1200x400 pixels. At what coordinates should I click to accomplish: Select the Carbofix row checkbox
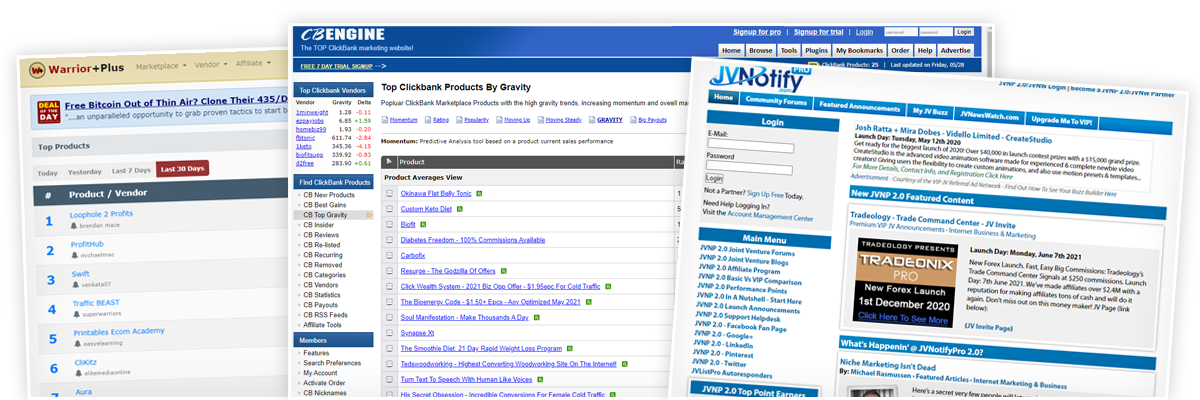coord(389,256)
